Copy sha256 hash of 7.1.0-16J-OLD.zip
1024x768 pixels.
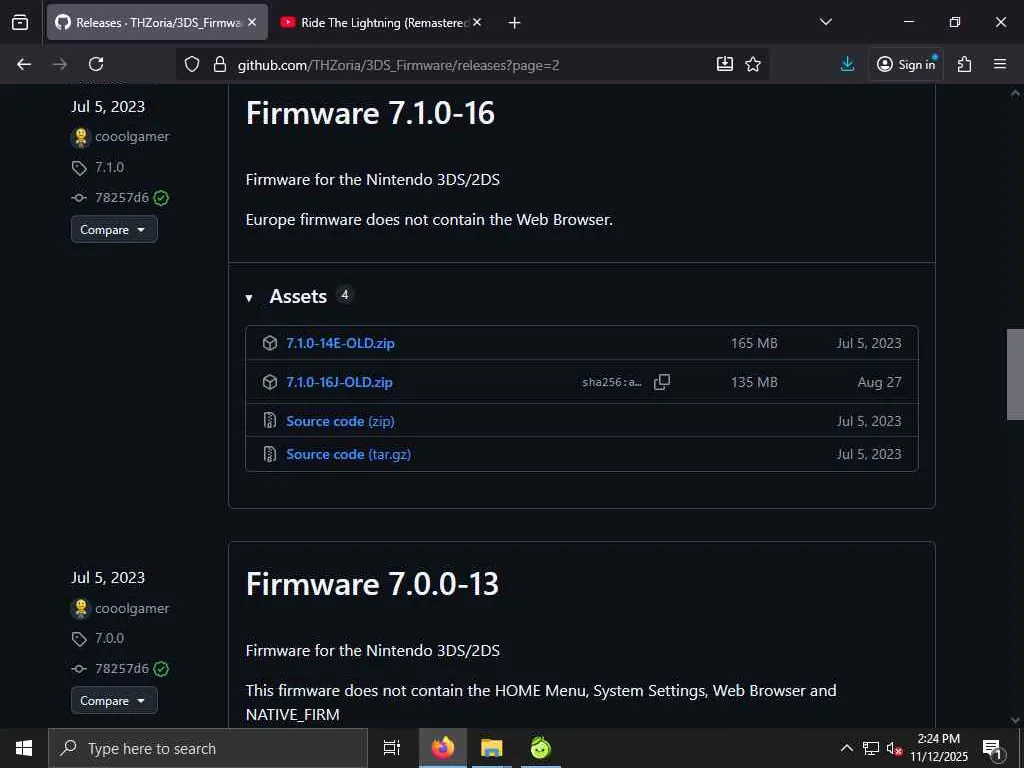point(662,382)
